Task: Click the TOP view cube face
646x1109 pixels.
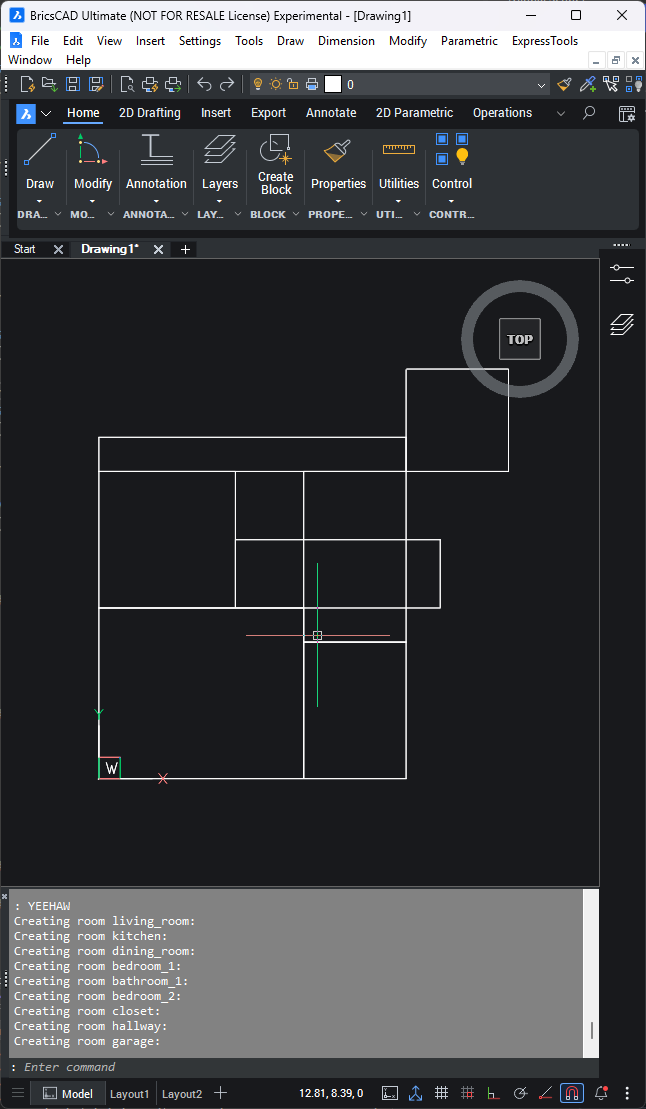Action: coord(519,339)
